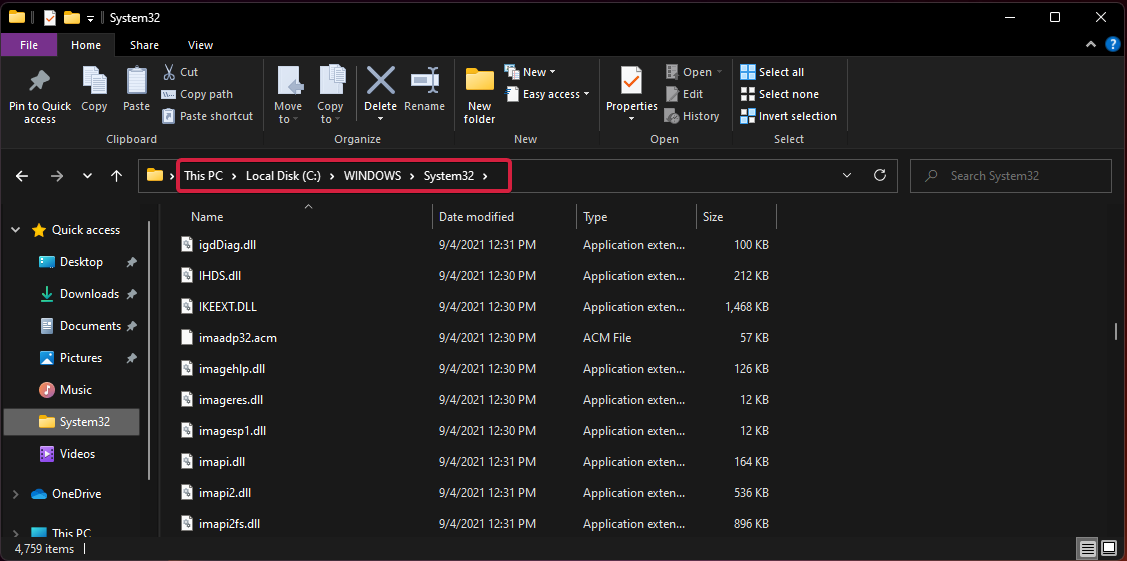
Task: Expand the chevron after WINDOWS in address bar
Action: [x=413, y=176]
